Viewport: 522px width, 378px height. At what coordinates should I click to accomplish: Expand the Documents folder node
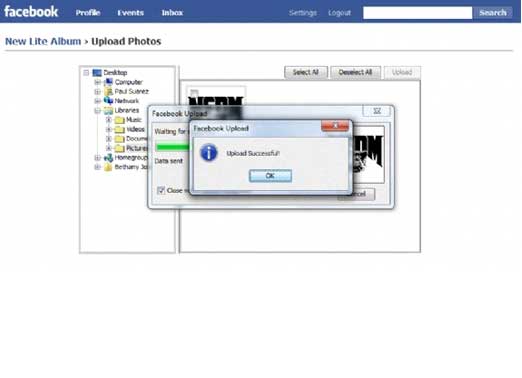tap(109, 139)
